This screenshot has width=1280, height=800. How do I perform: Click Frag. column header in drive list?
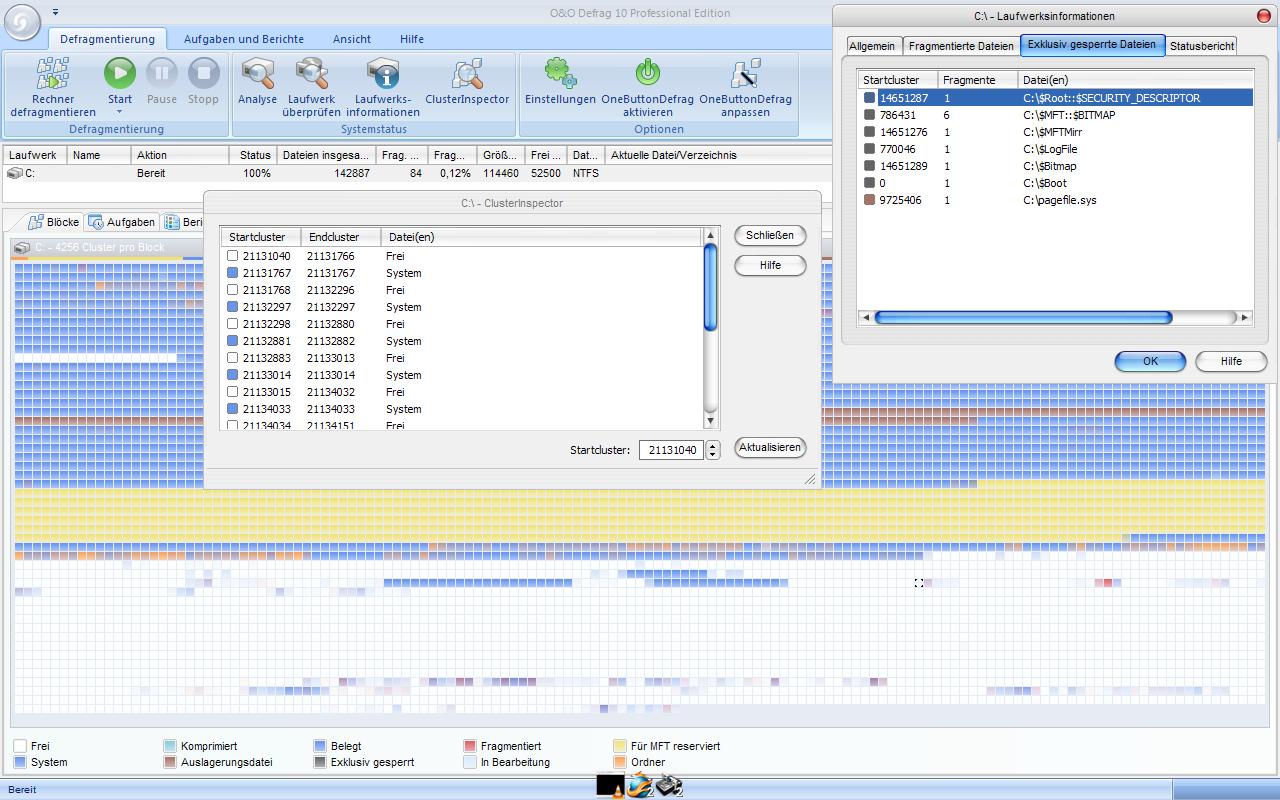coord(402,155)
